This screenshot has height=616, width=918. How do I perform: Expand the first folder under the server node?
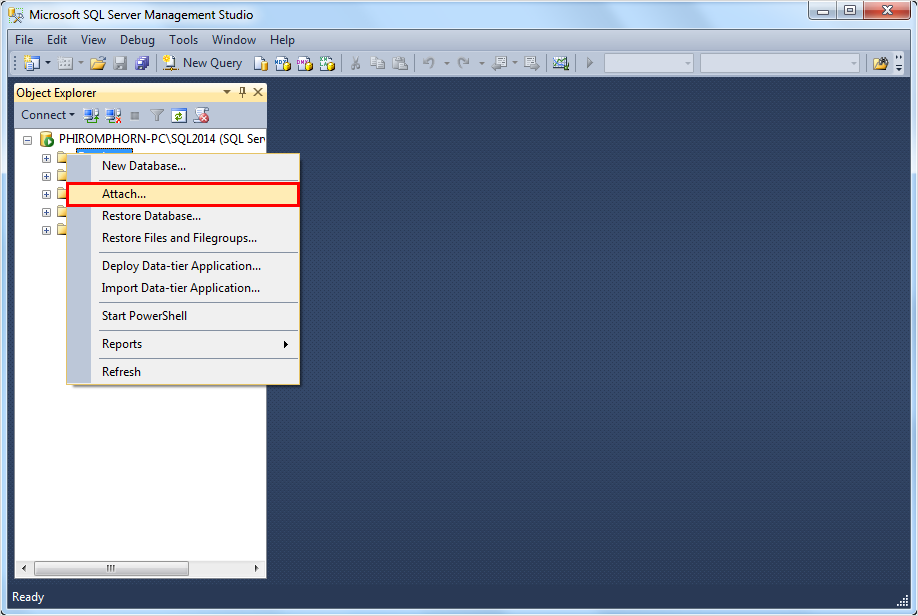pos(46,158)
